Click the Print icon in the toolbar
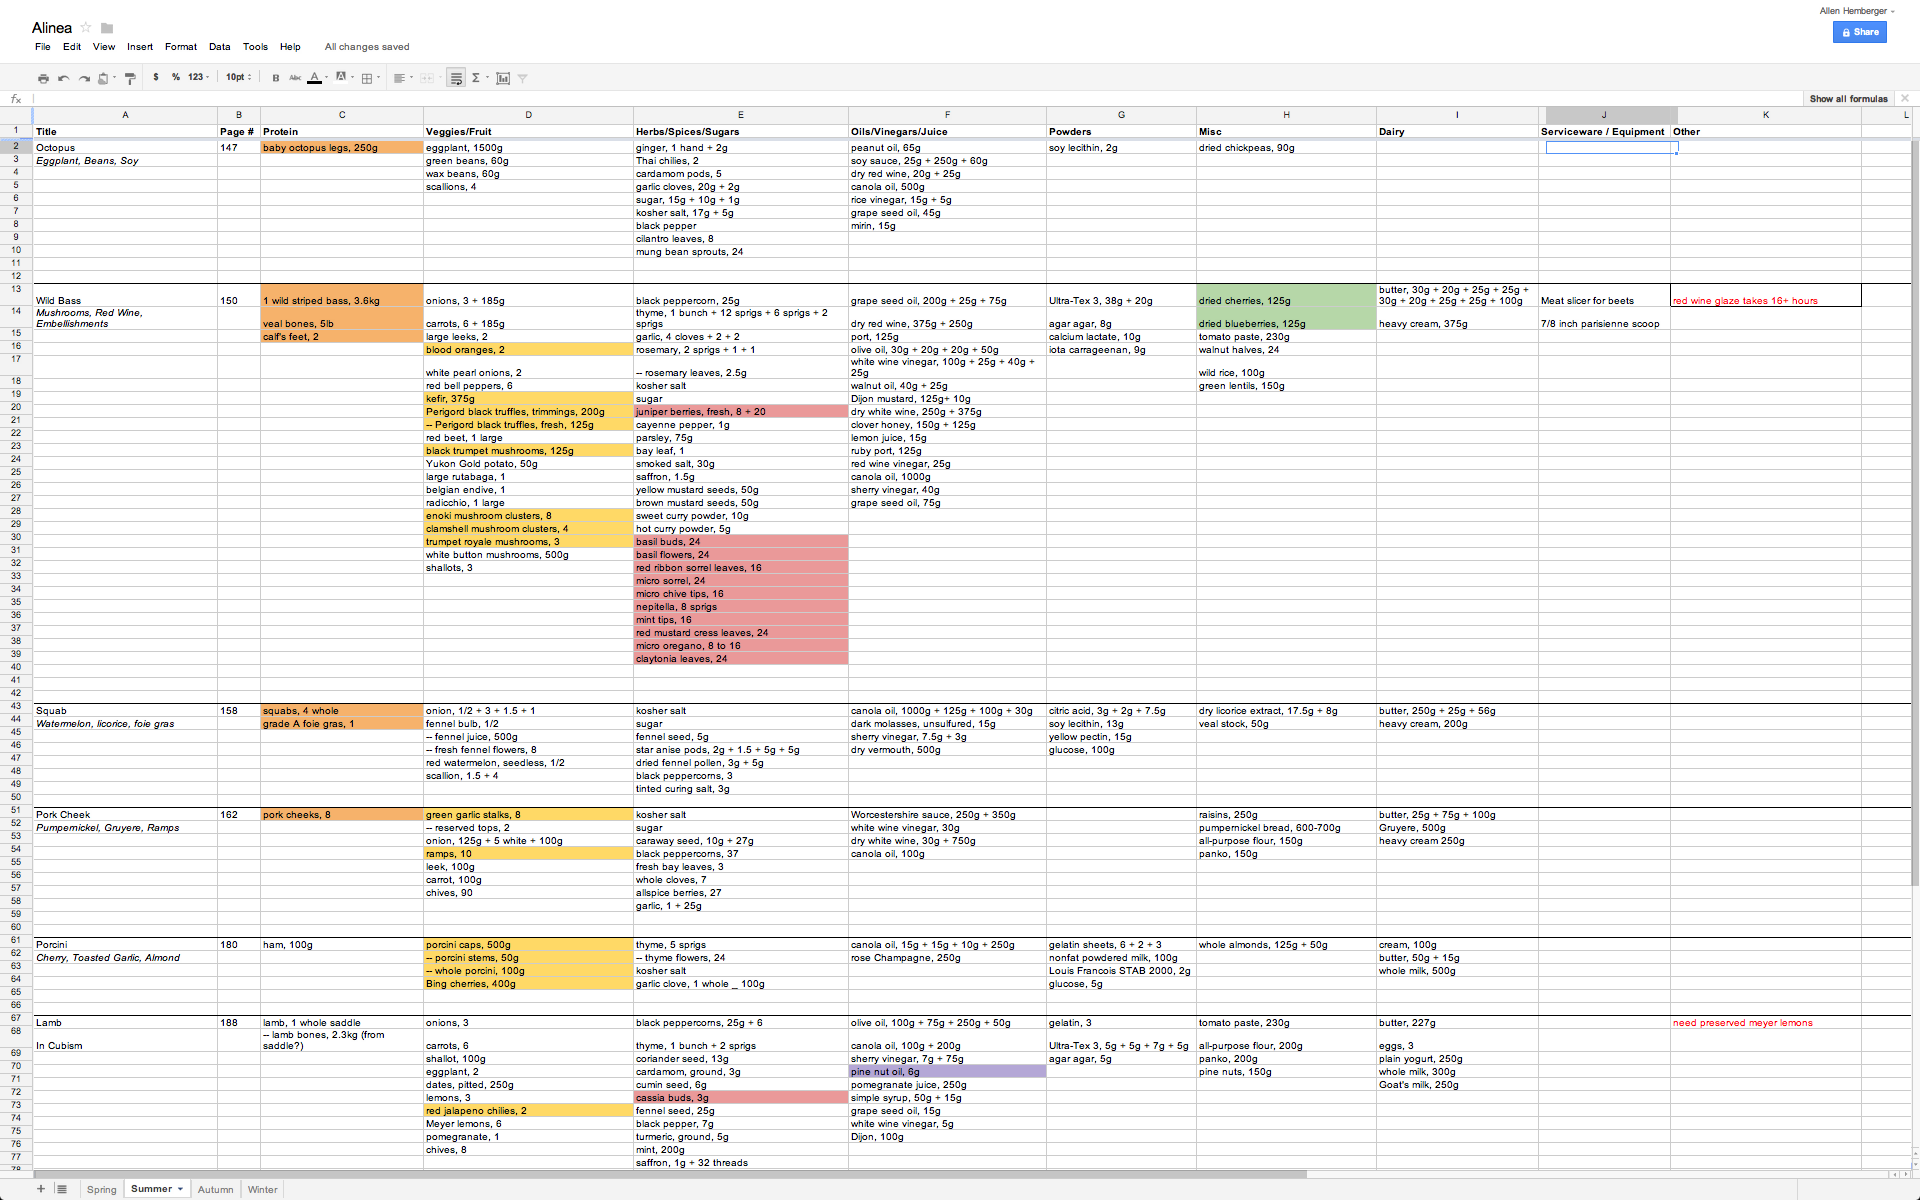This screenshot has height=1200, width=1920. pyautogui.click(x=43, y=78)
